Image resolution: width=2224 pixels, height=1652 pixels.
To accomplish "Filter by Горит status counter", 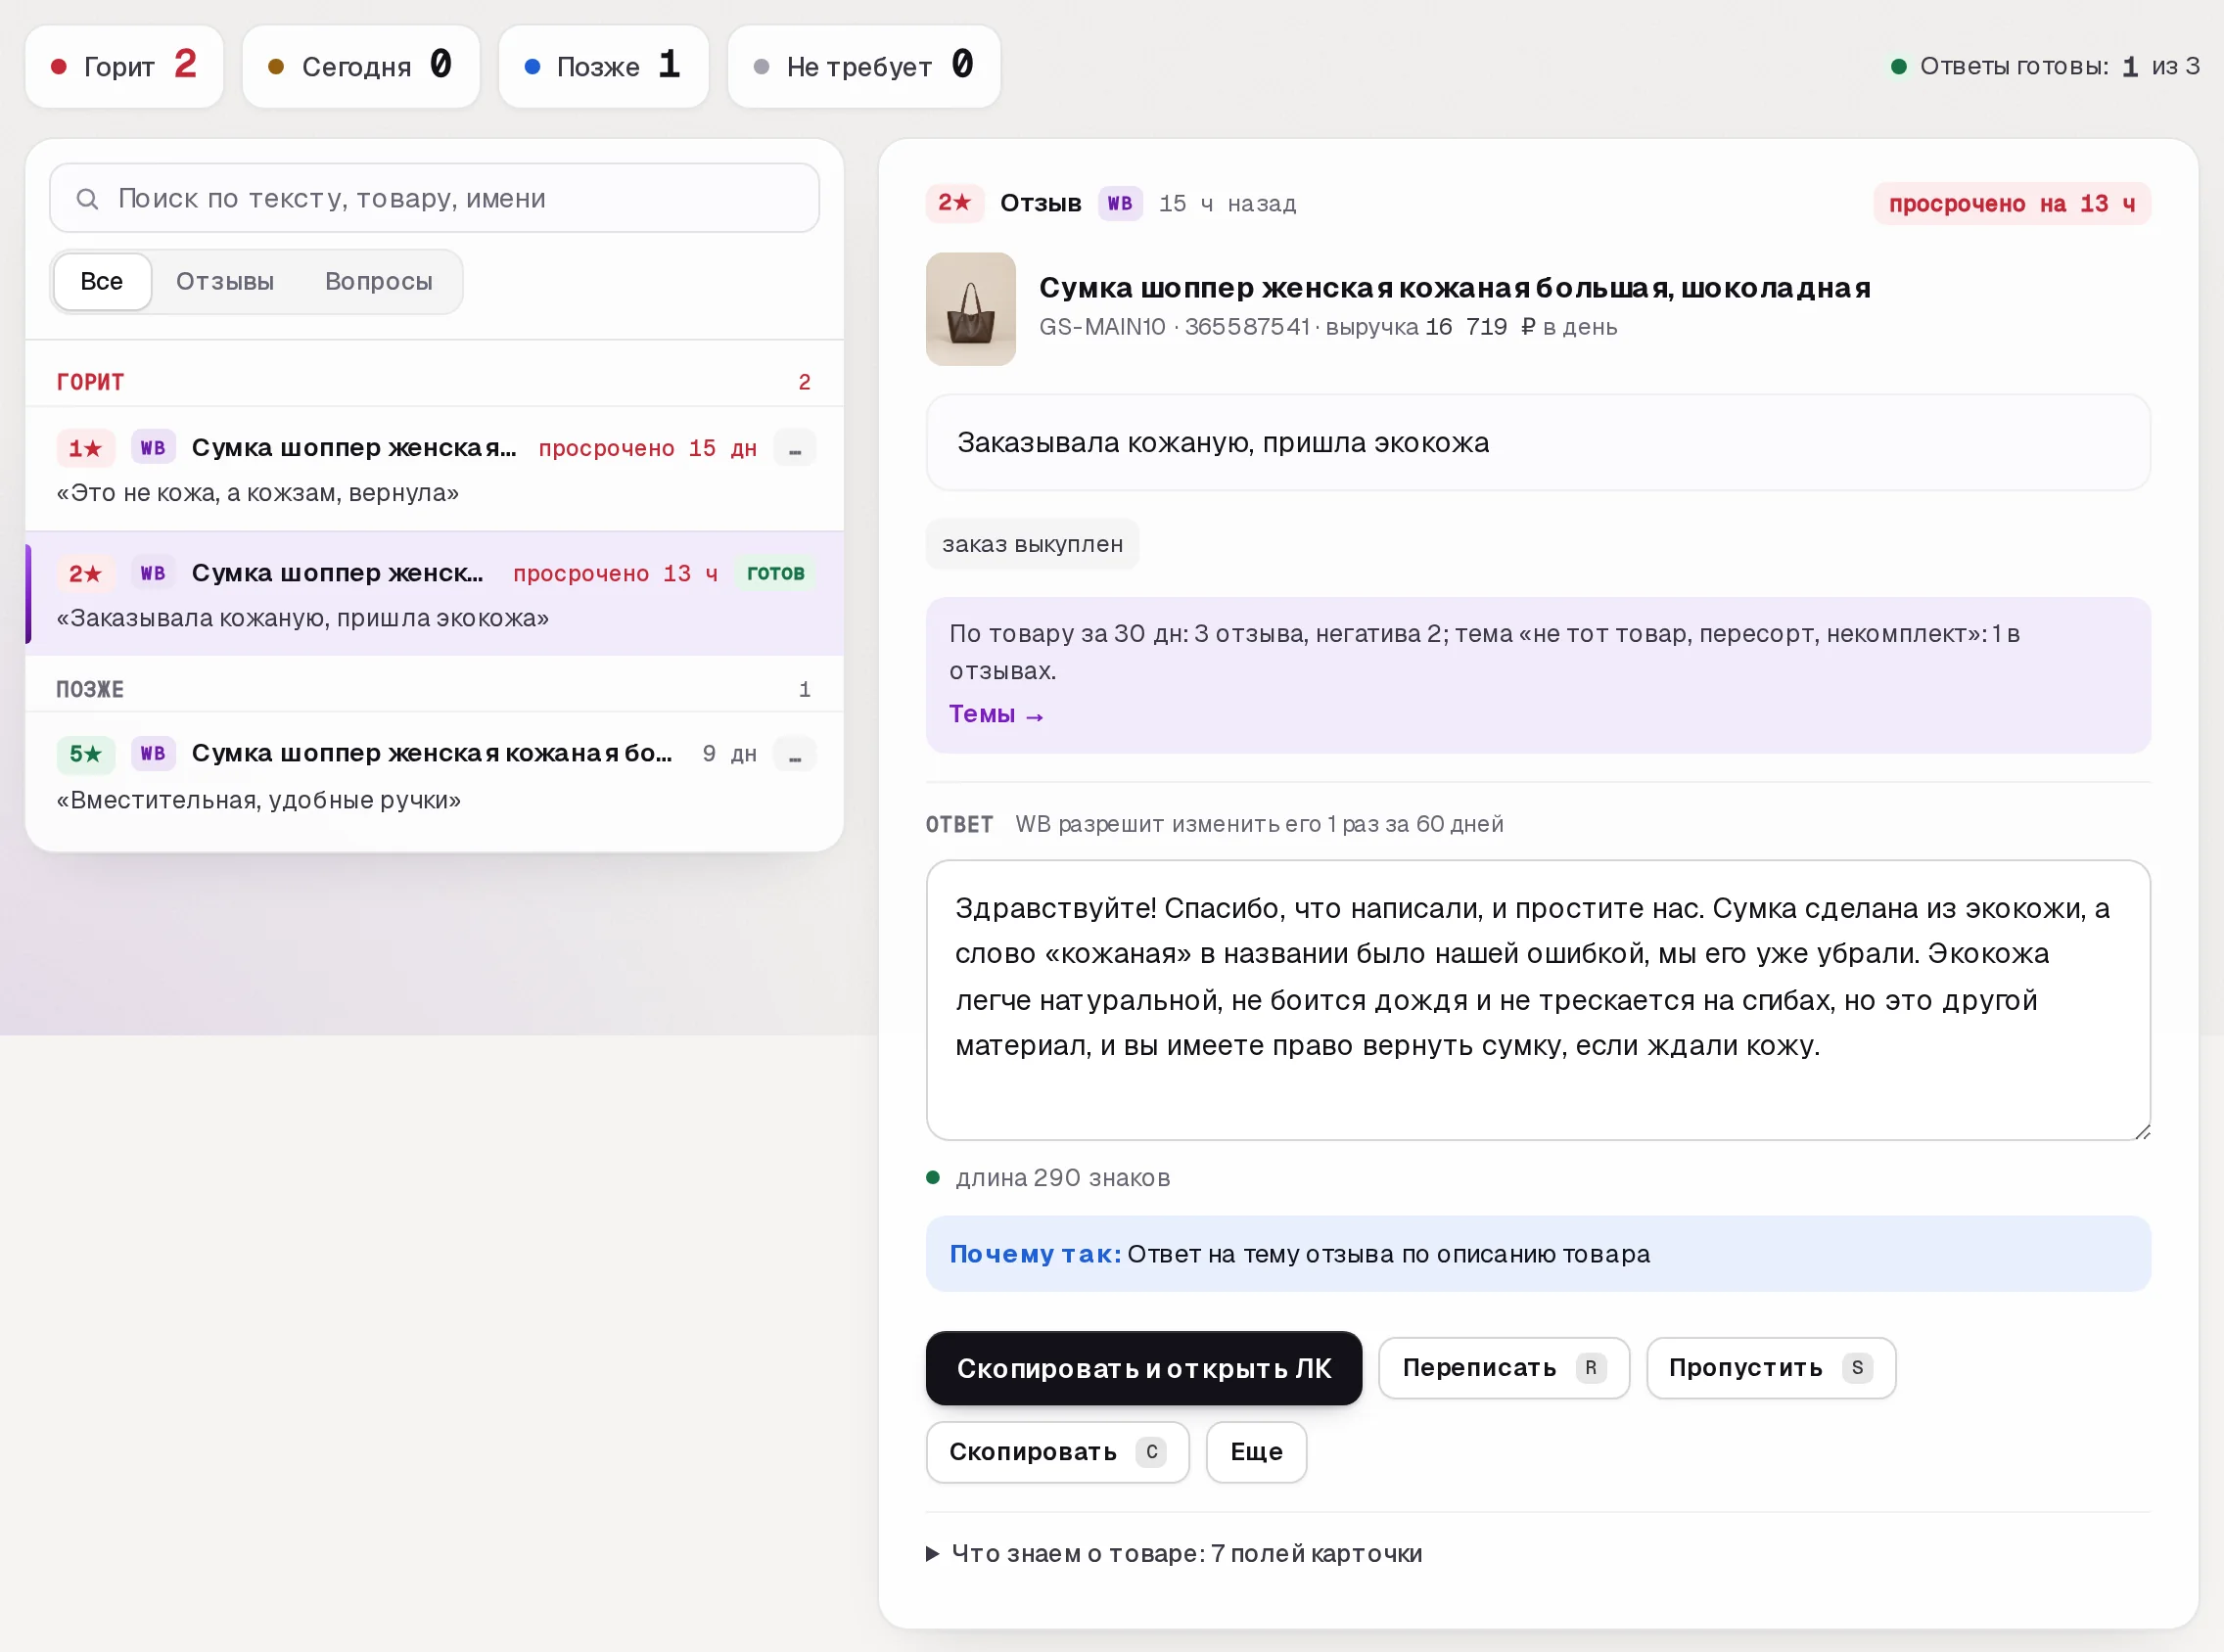I will click(x=124, y=66).
